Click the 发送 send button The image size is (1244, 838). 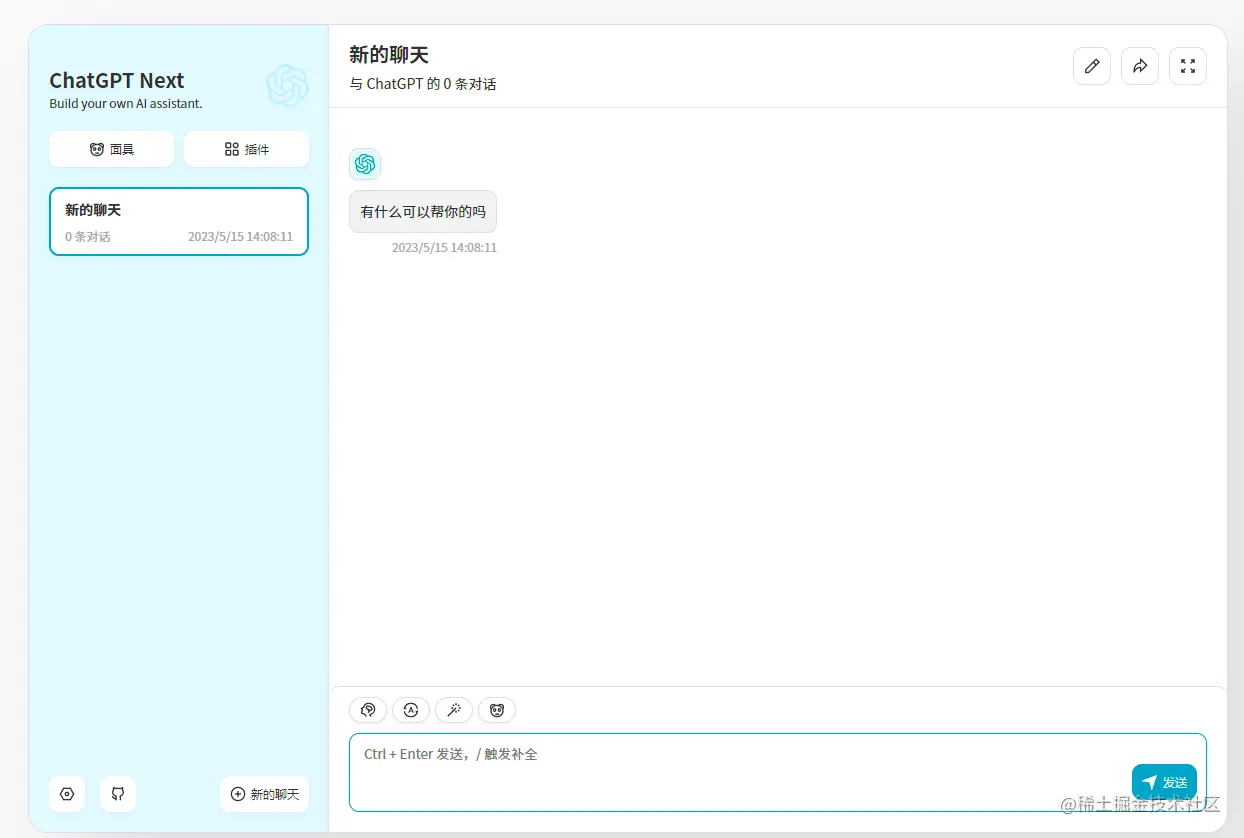pyautogui.click(x=1164, y=782)
